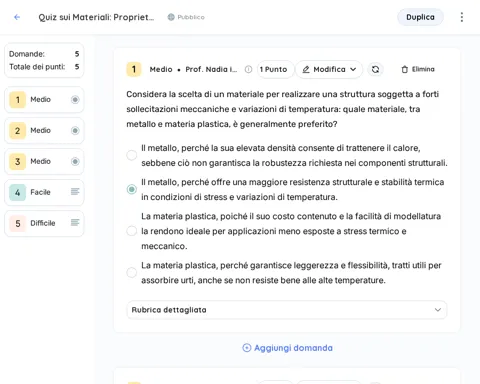Click the Domande count row
This screenshot has width=480, height=384.
(44, 54)
